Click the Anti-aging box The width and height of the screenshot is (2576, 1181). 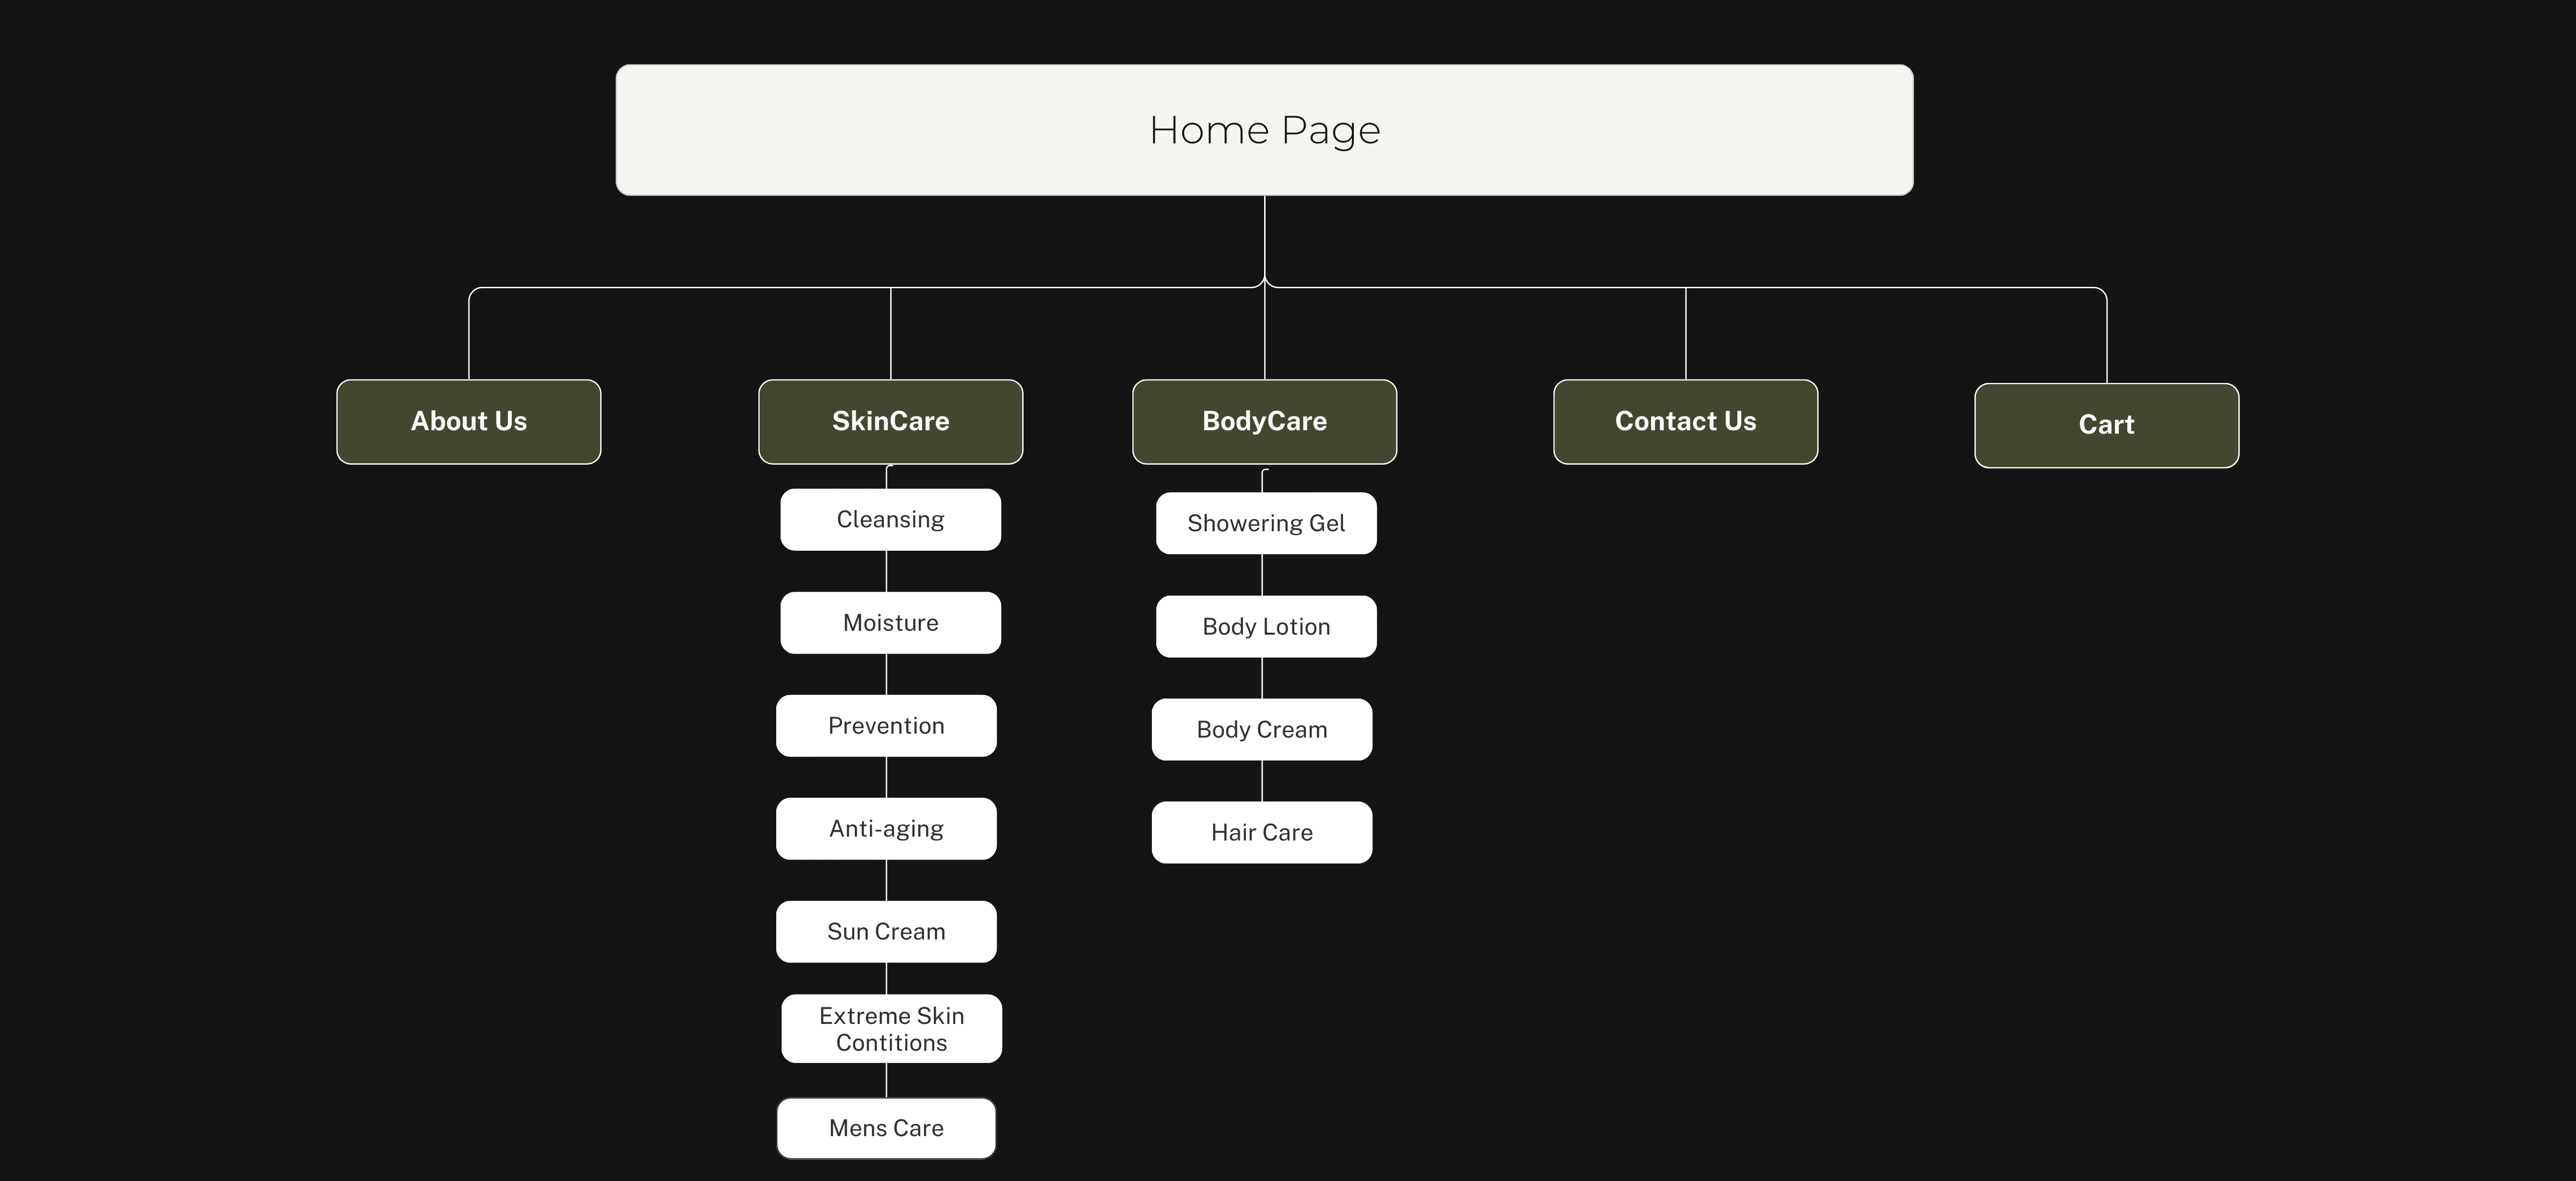click(886, 829)
